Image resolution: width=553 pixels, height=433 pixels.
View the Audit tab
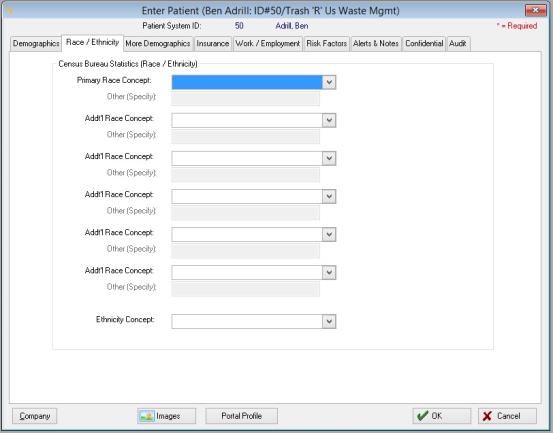point(458,44)
